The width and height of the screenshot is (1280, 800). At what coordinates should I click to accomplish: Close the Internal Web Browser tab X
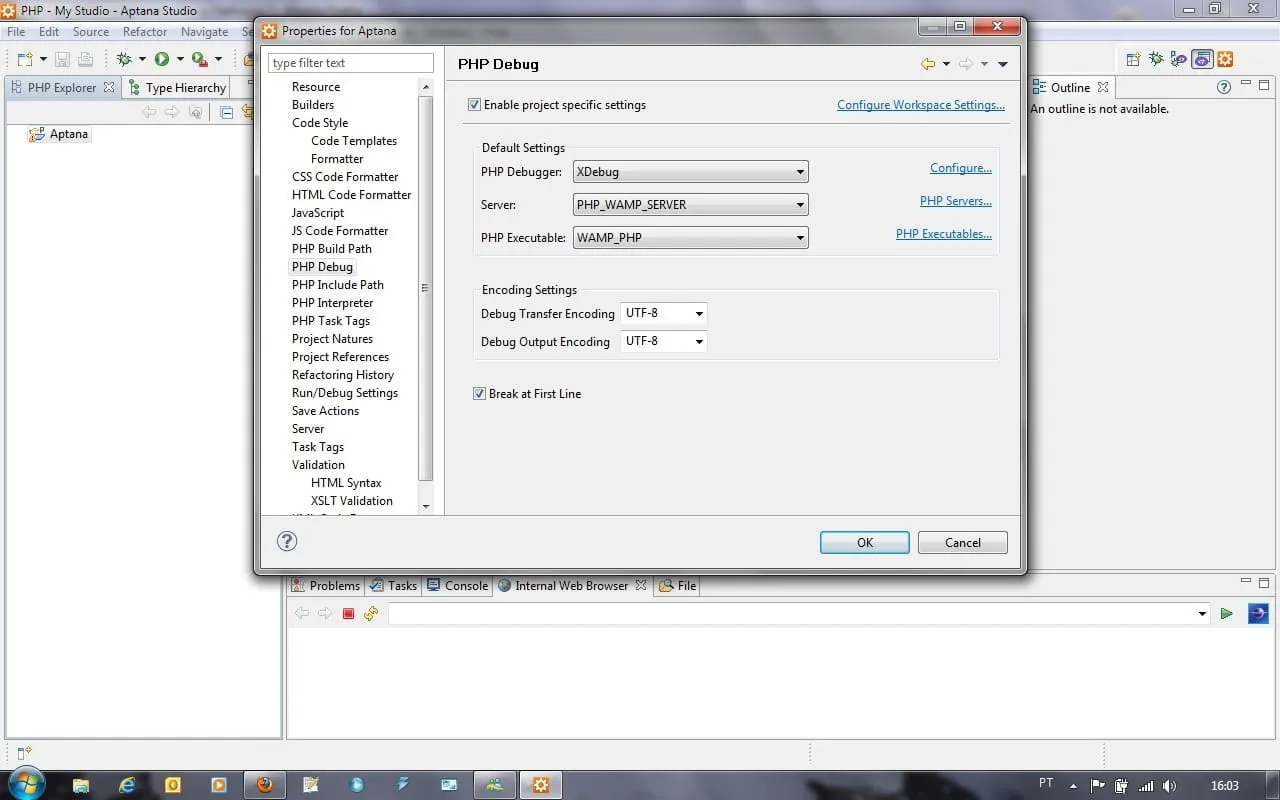641,585
